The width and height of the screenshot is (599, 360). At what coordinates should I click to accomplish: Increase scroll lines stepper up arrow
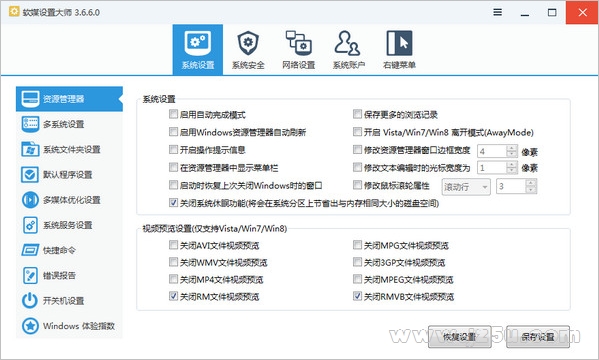531,183
